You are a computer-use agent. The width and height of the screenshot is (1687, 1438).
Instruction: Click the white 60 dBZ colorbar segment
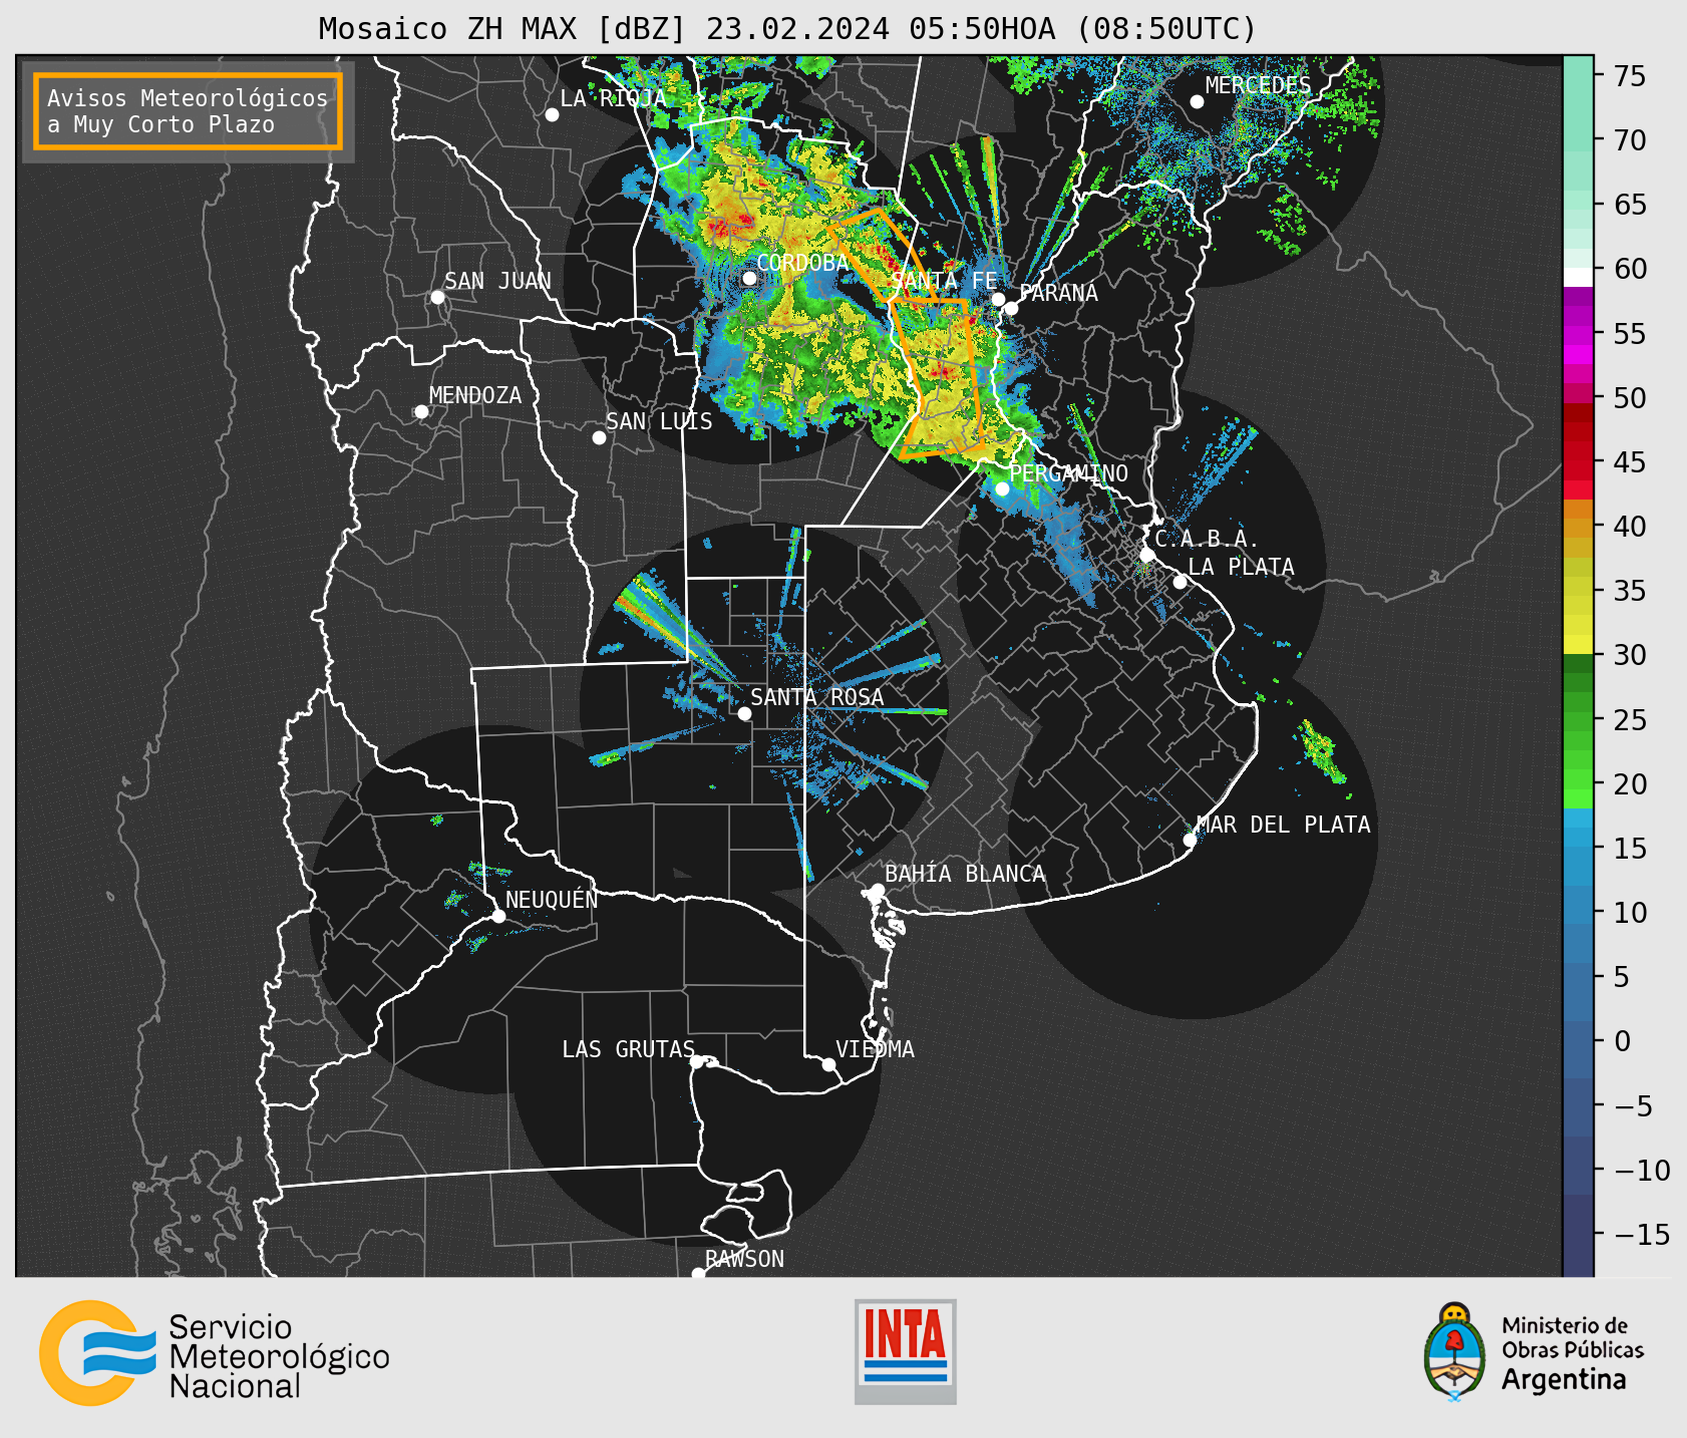(x=1578, y=277)
